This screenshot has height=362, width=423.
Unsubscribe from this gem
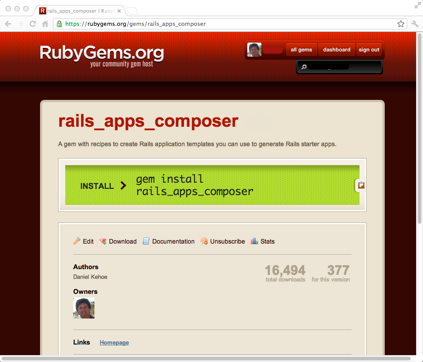227,241
